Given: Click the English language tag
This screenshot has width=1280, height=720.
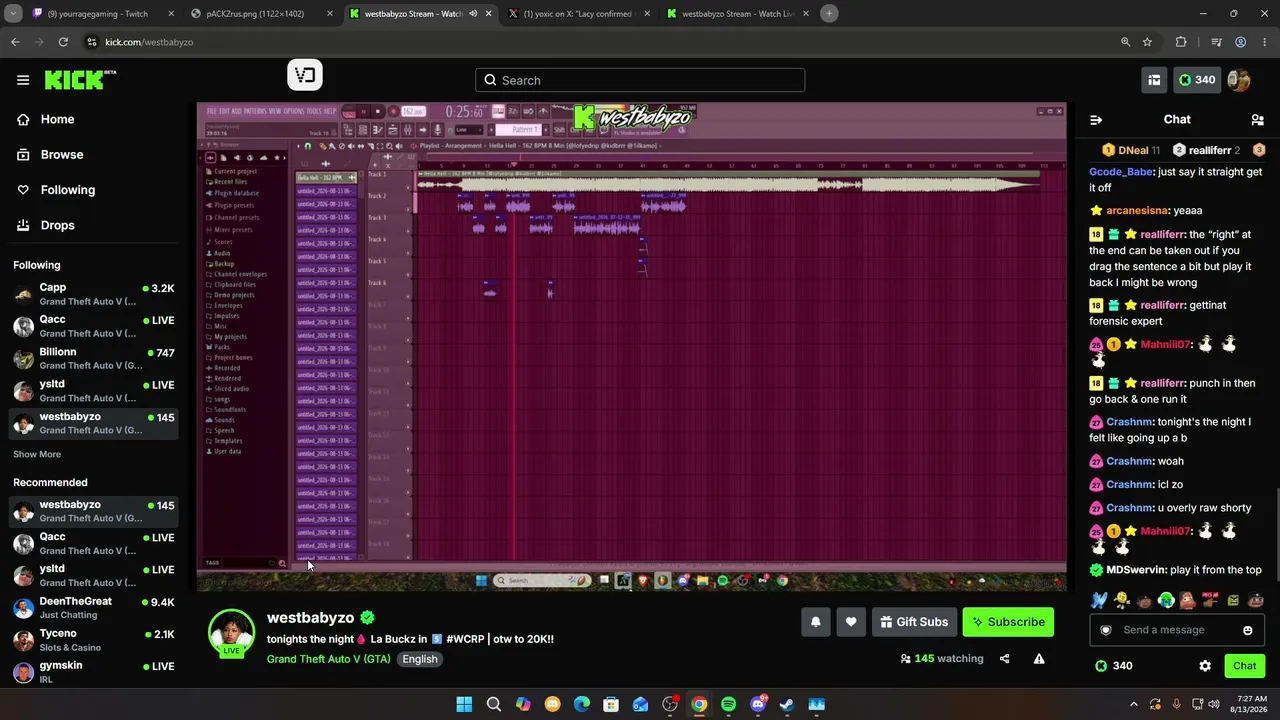Looking at the screenshot, I should [x=420, y=659].
